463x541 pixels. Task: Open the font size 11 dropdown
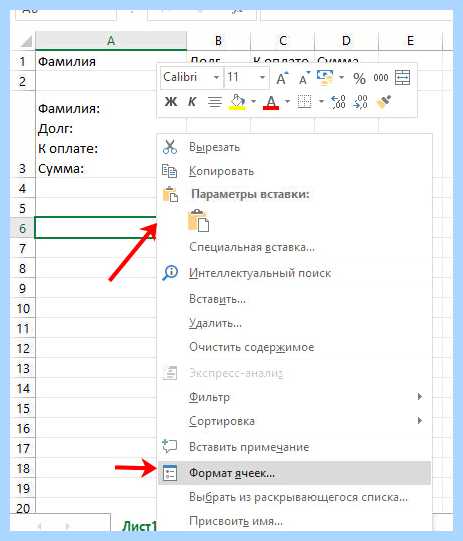tap(262, 77)
